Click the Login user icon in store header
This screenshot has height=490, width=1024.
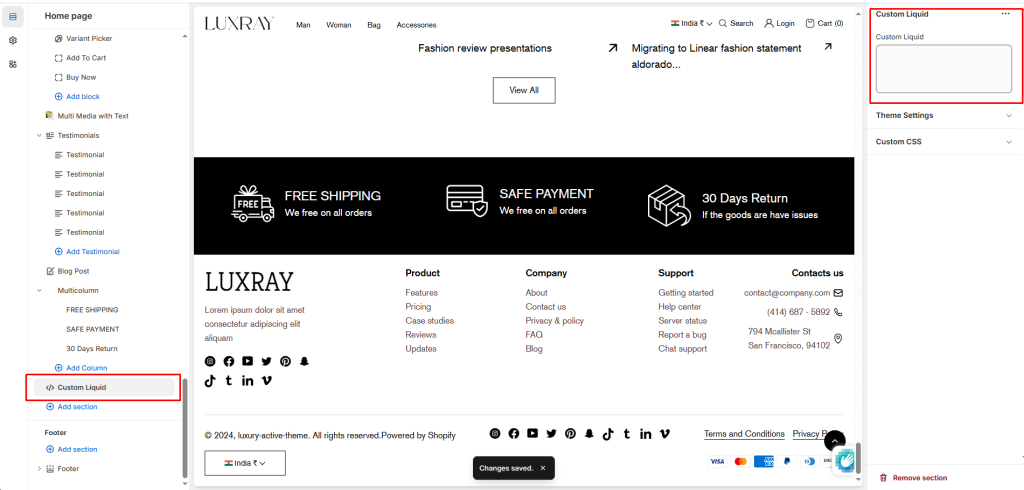click(769, 23)
